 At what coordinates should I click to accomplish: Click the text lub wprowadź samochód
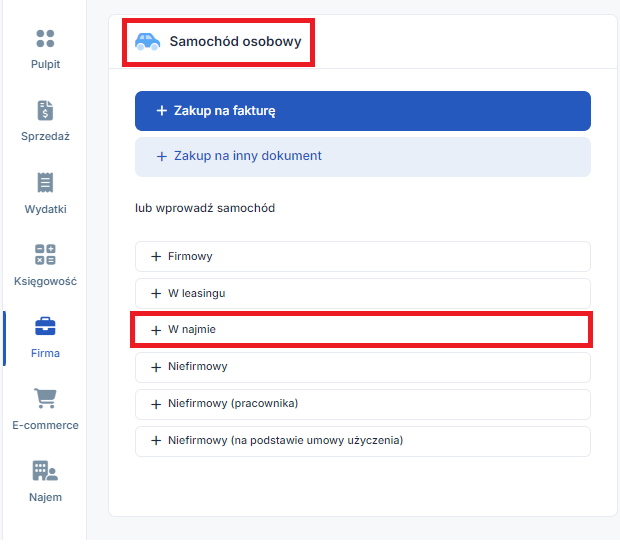[205, 208]
